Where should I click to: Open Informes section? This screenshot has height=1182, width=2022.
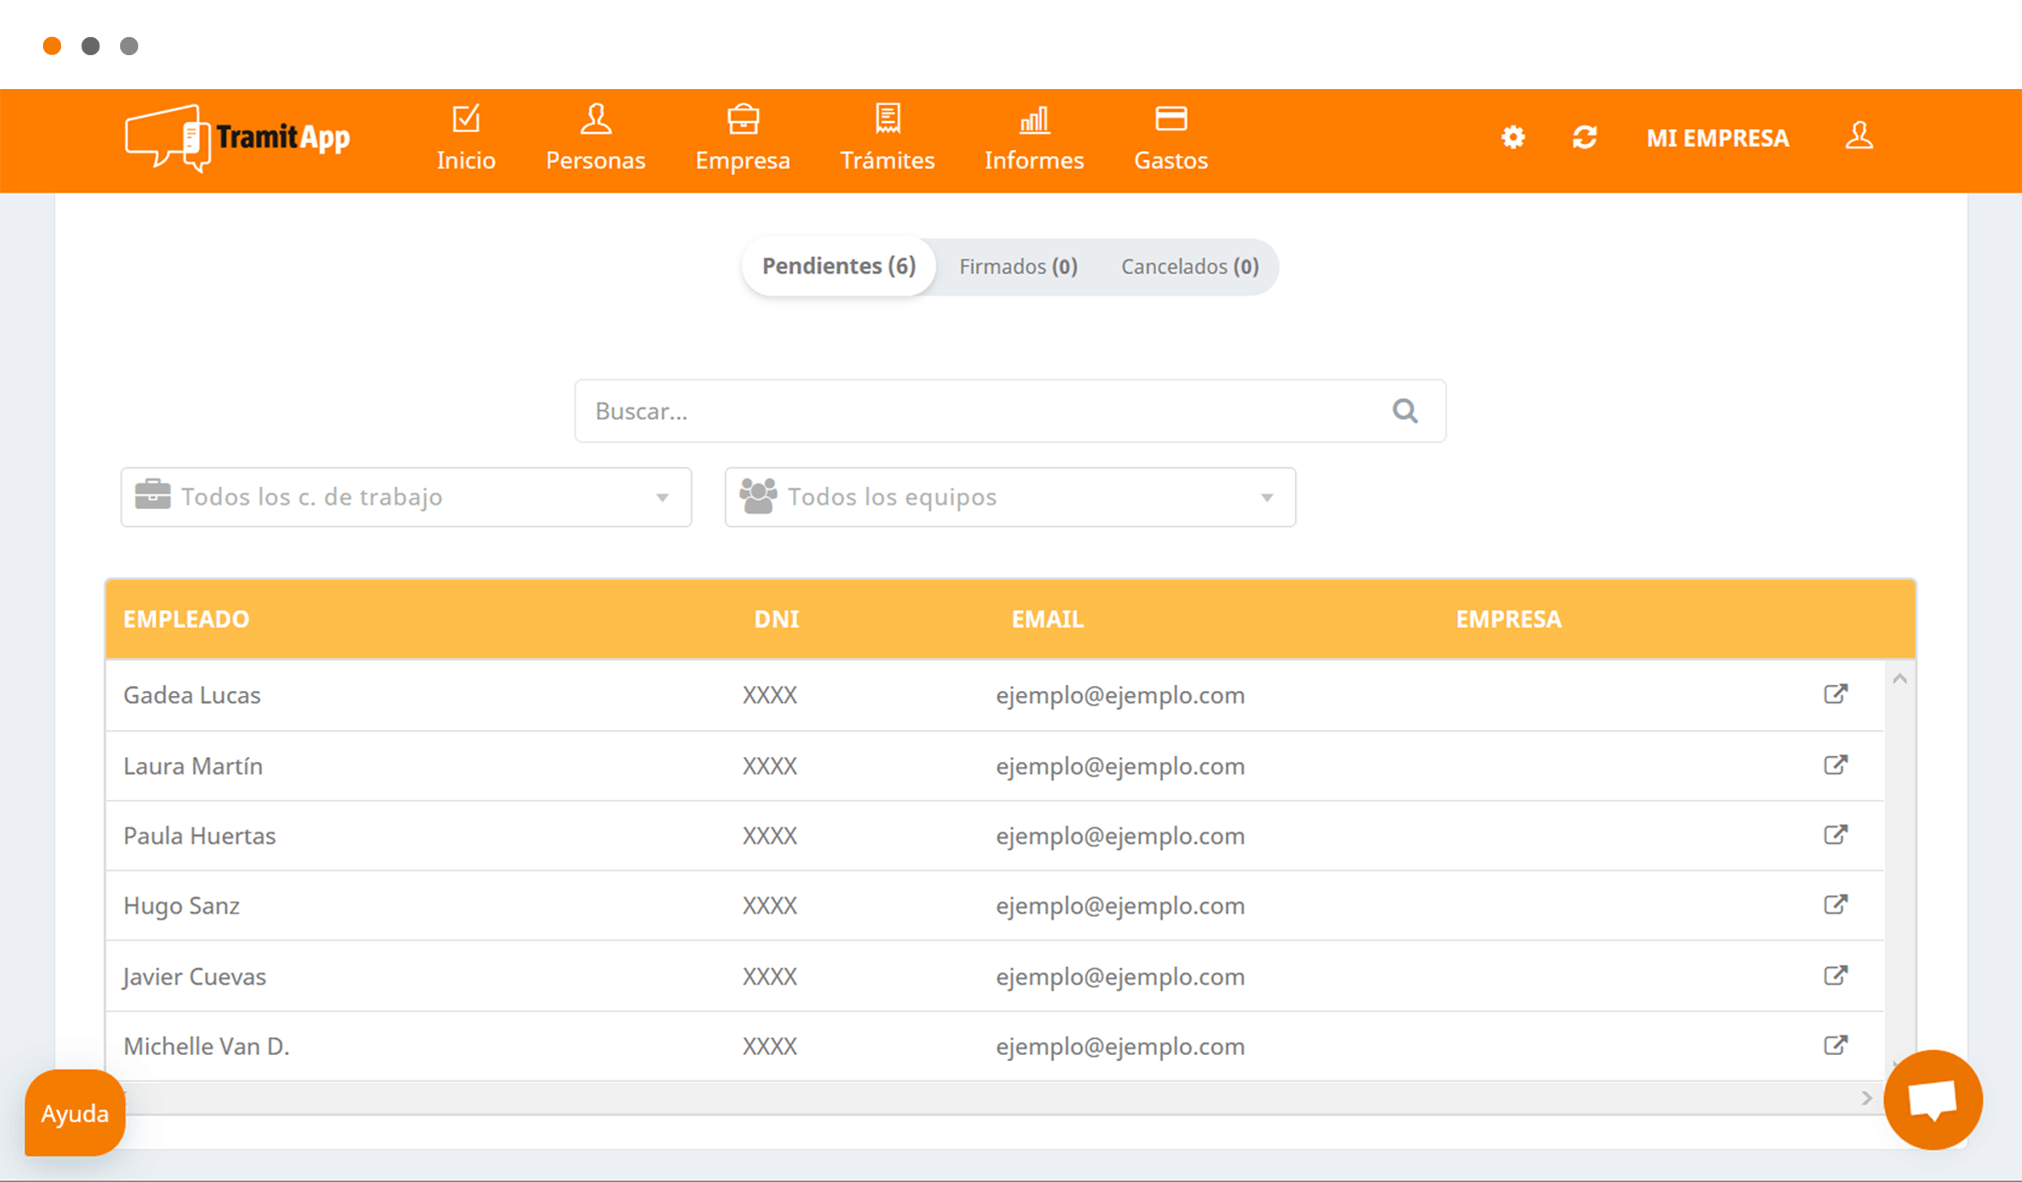pos(1034,139)
